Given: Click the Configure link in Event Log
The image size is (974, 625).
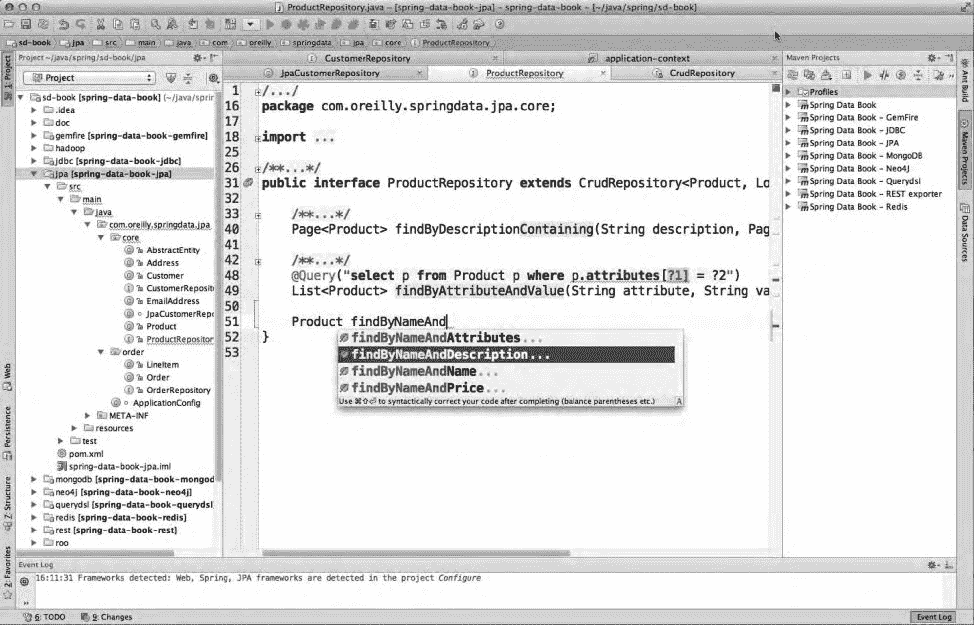Looking at the screenshot, I should pyautogui.click(x=462, y=578).
